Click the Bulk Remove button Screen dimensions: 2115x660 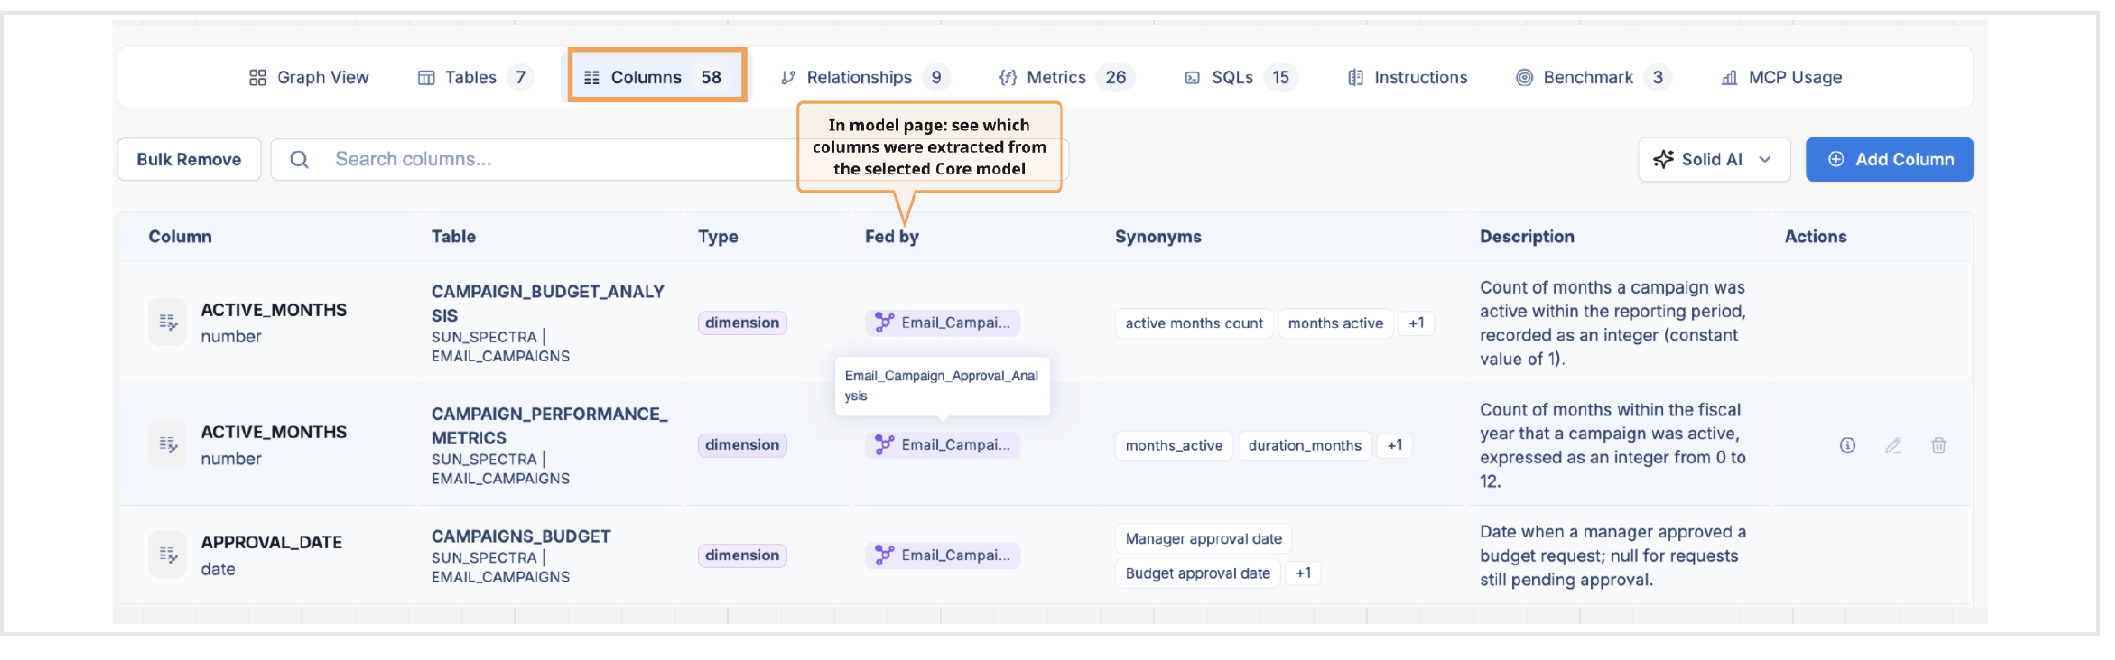pos(189,159)
